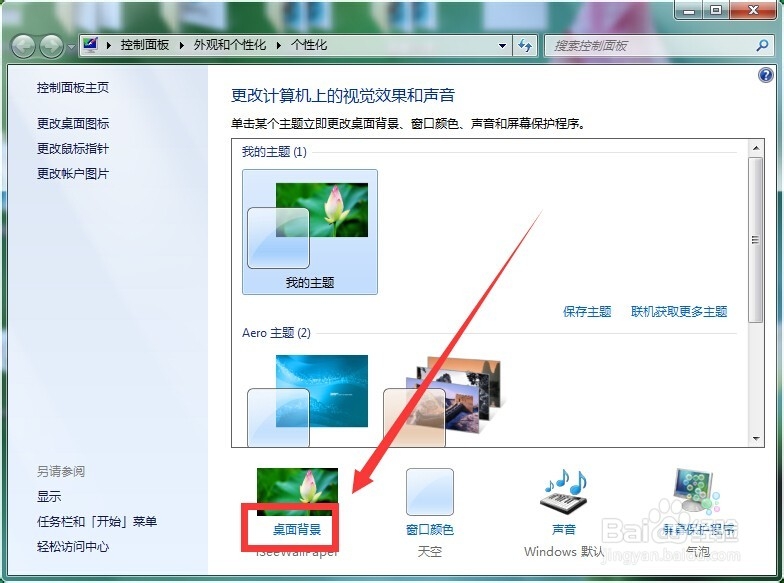
Task: Click the Forward navigation arrow
Action: (51, 47)
